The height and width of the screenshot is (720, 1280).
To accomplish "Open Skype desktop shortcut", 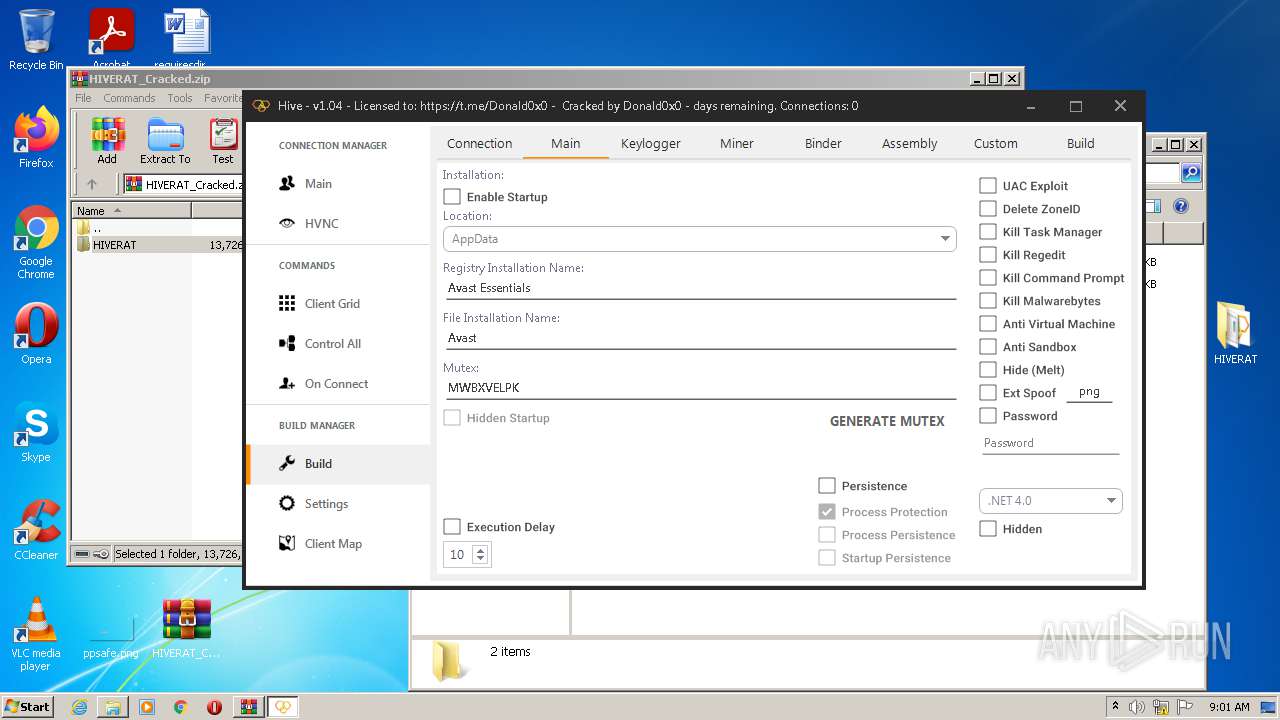I will (36, 432).
